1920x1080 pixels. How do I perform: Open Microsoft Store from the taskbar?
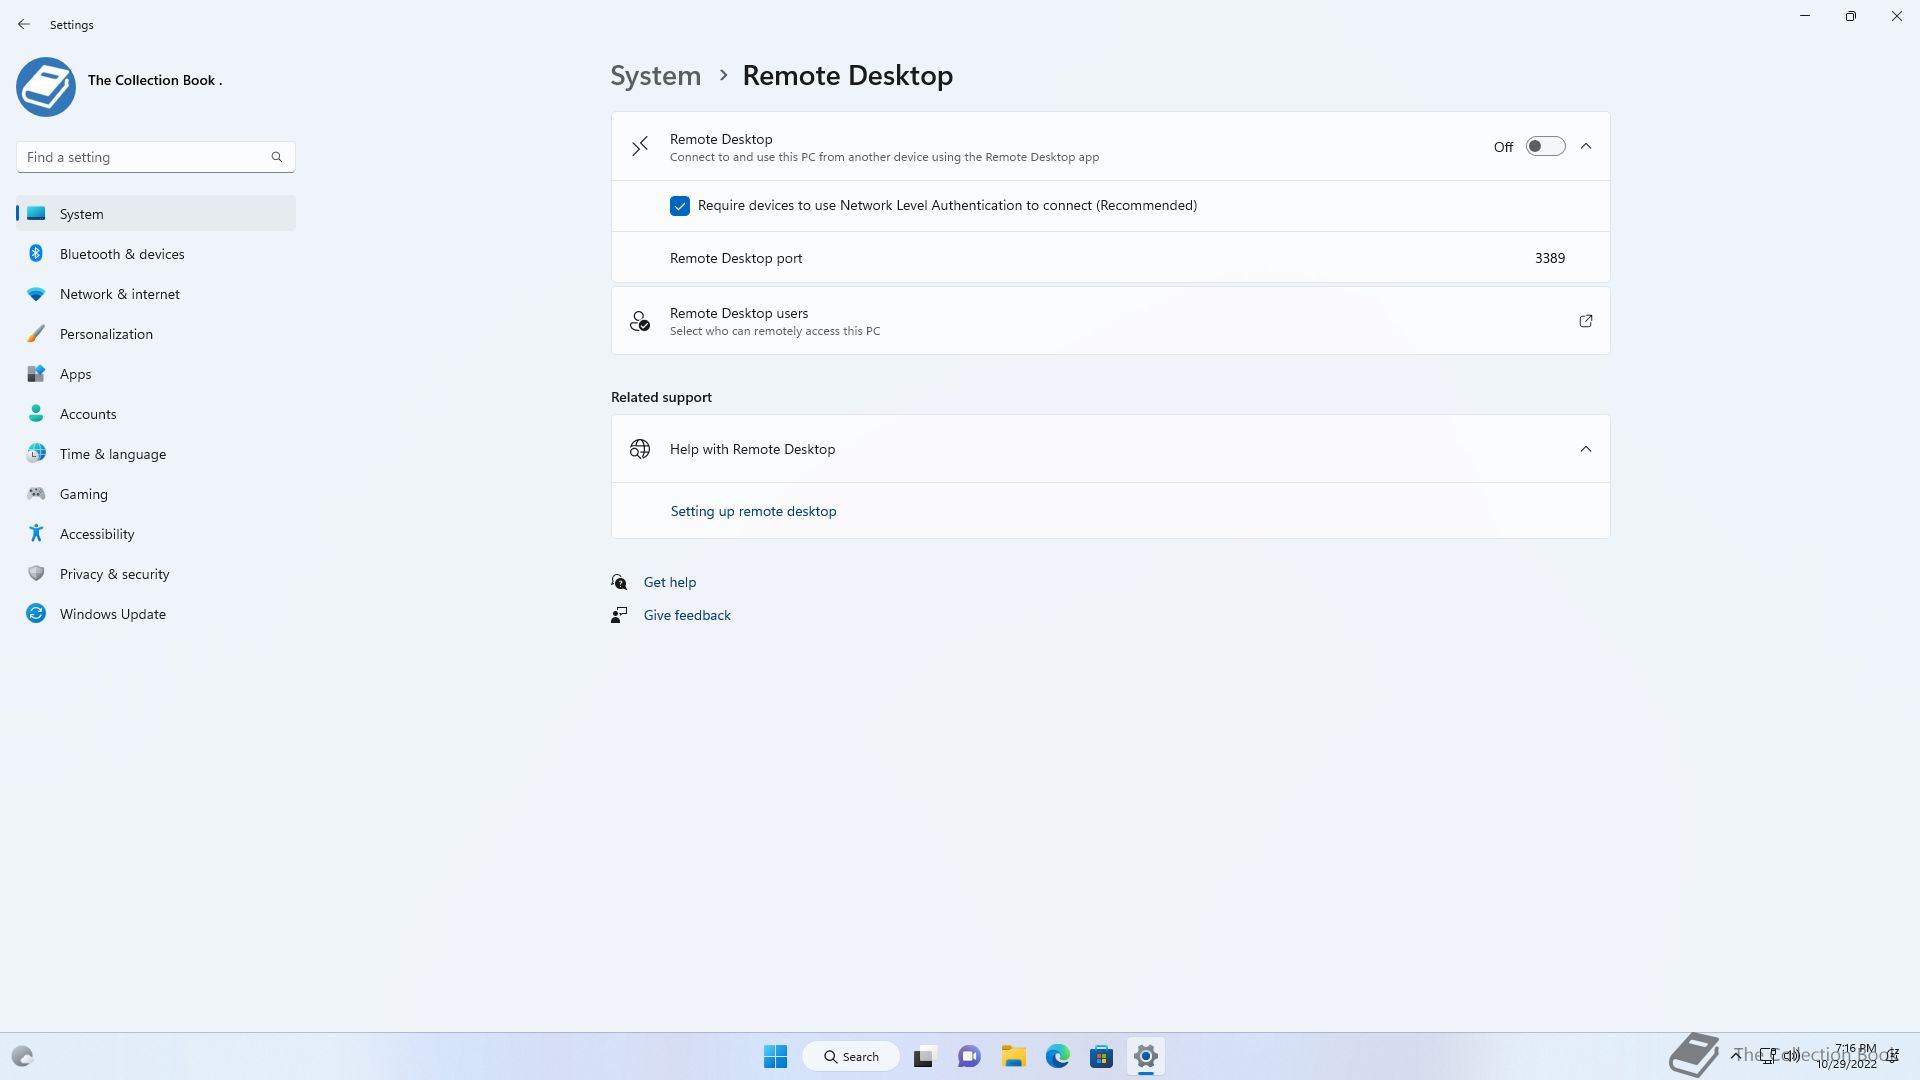1101,1056
